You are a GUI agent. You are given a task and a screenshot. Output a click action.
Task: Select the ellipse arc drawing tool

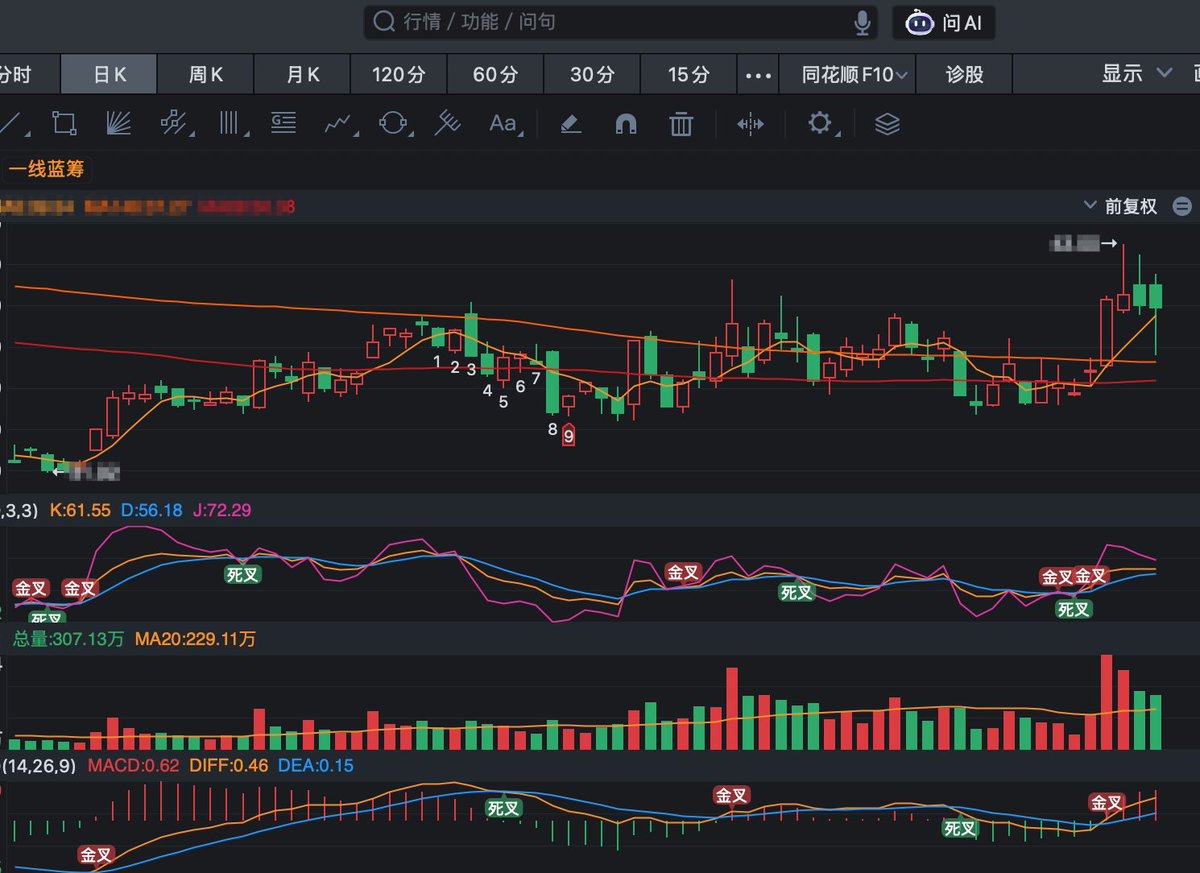click(x=395, y=124)
